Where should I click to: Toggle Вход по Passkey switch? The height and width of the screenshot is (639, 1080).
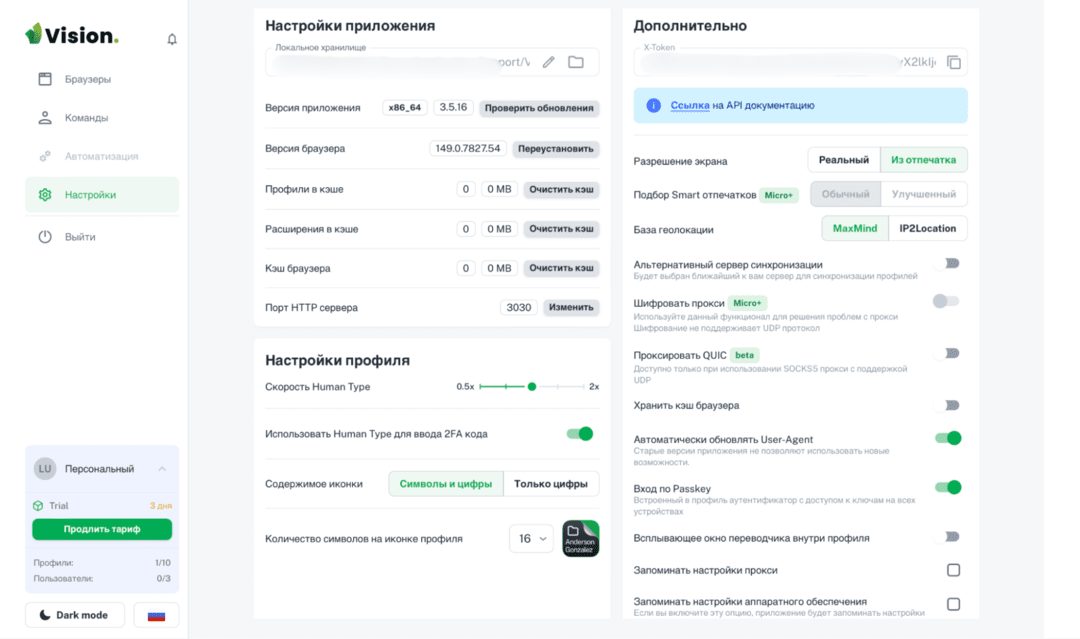pyautogui.click(x=948, y=488)
